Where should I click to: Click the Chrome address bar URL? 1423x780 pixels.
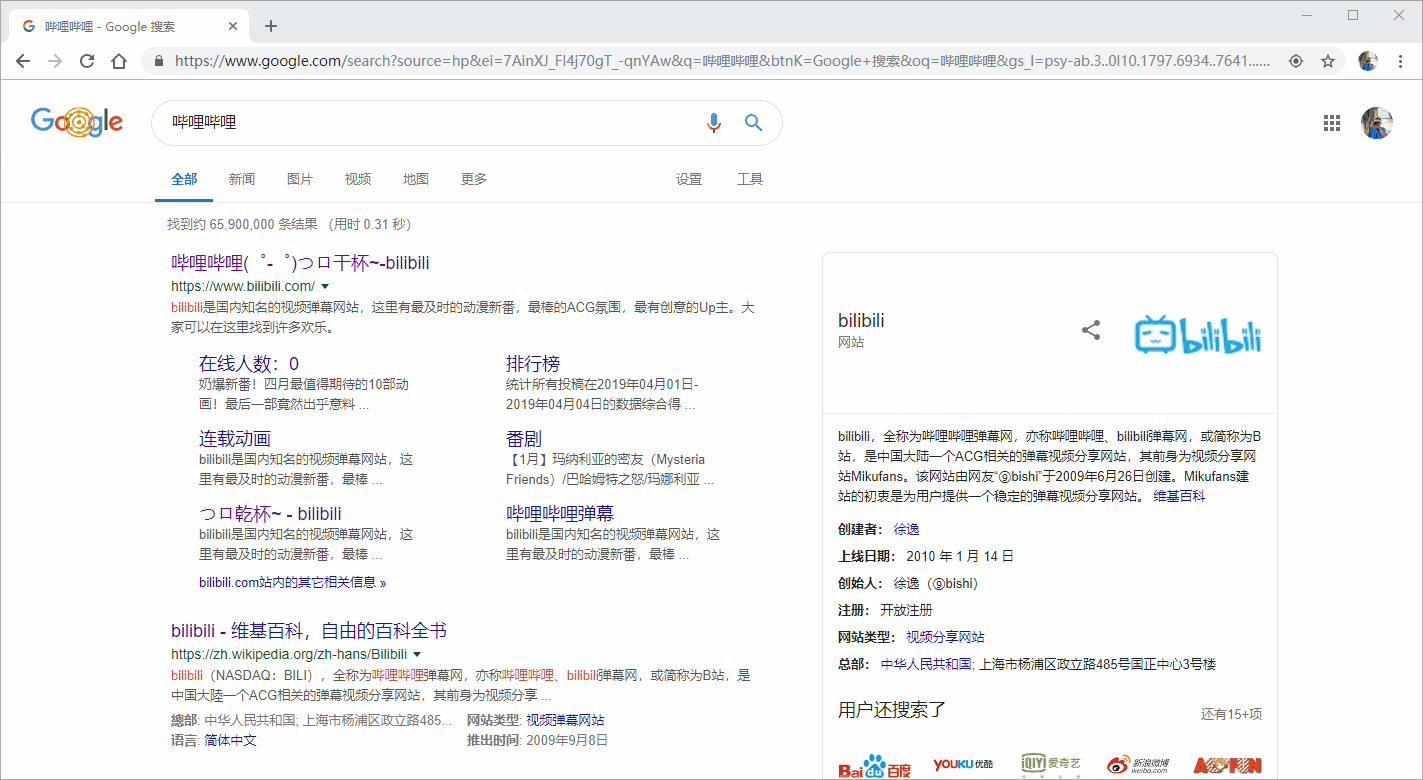[722, 61]
